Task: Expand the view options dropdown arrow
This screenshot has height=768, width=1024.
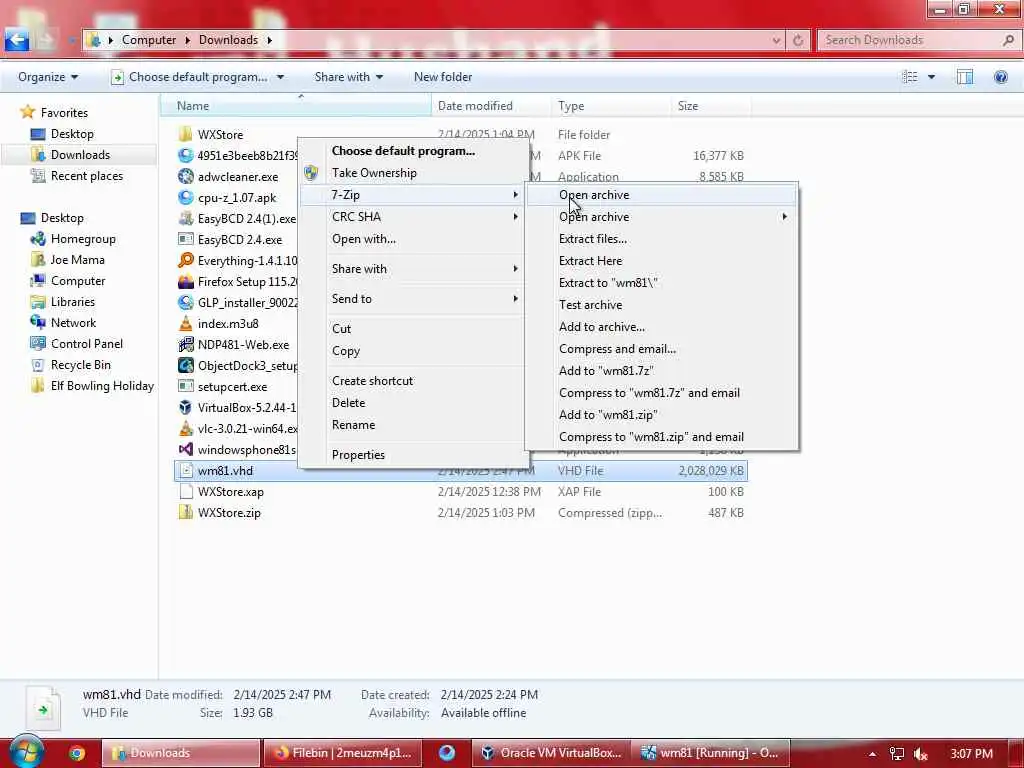Action: pyautogui.click(x=931, y=77)
